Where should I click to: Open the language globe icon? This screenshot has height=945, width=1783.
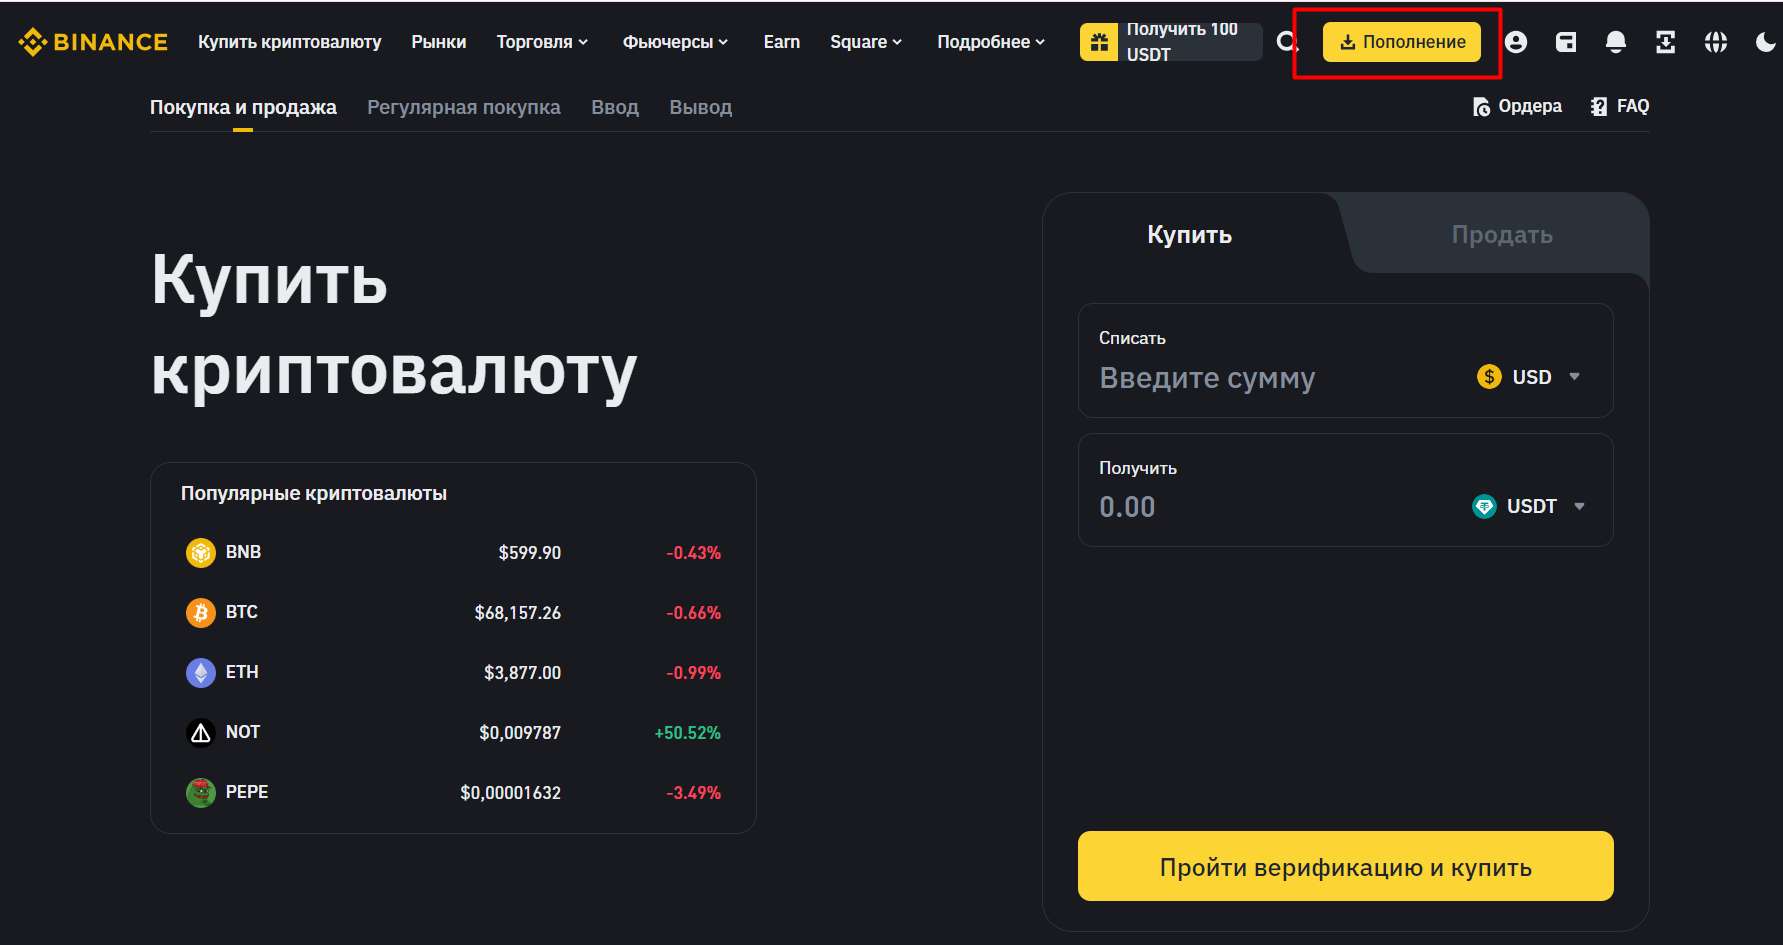[1716, 42]
